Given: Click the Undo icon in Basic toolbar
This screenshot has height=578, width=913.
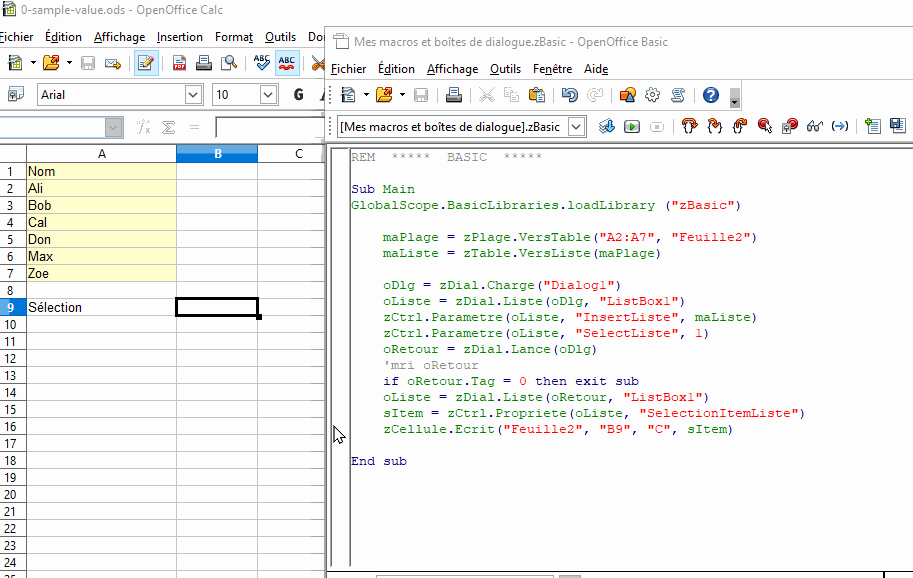Looking at the screenshot, I should [x=569, y=95].
